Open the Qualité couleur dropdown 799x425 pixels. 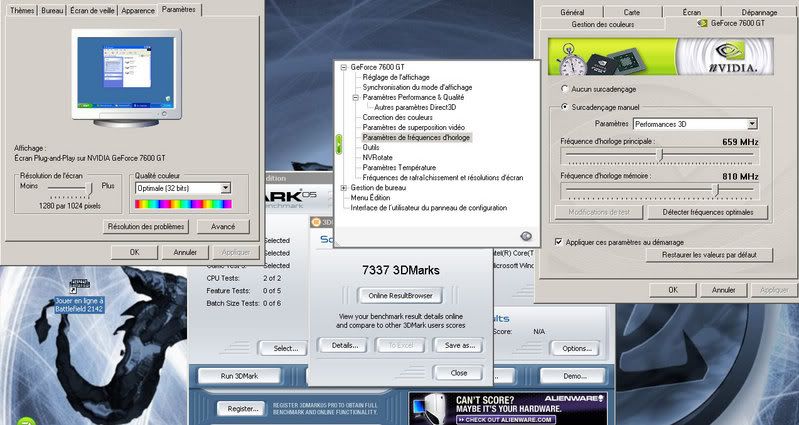click(226, 188)
